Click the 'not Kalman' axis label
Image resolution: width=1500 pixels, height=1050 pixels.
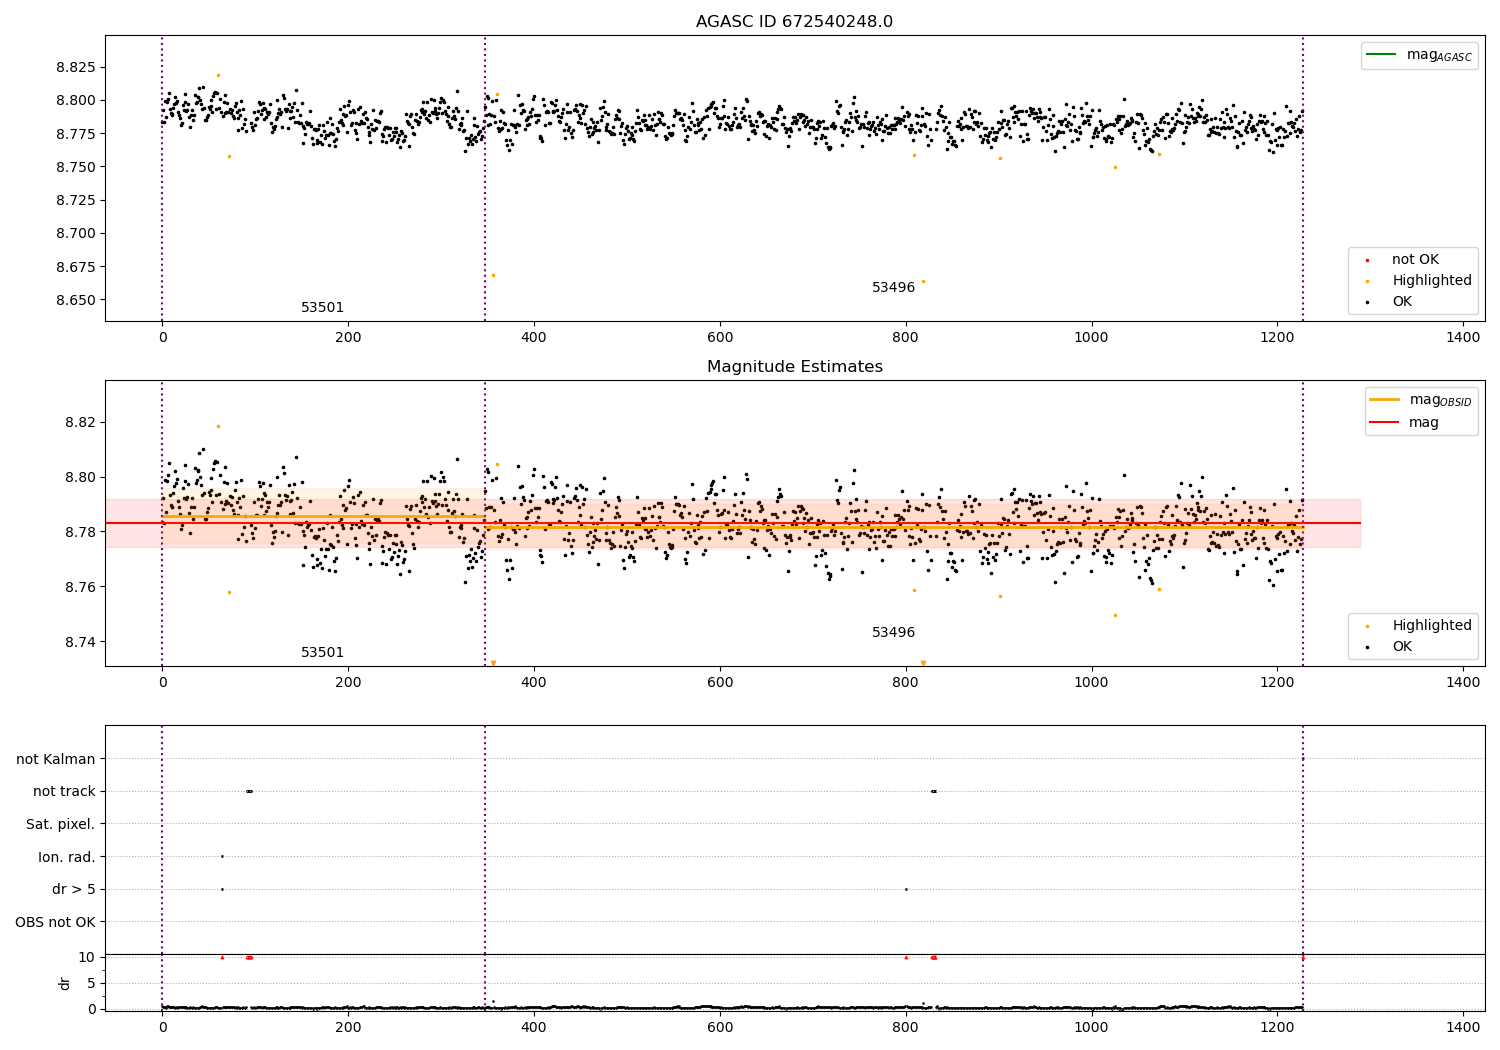coord(56,759)
